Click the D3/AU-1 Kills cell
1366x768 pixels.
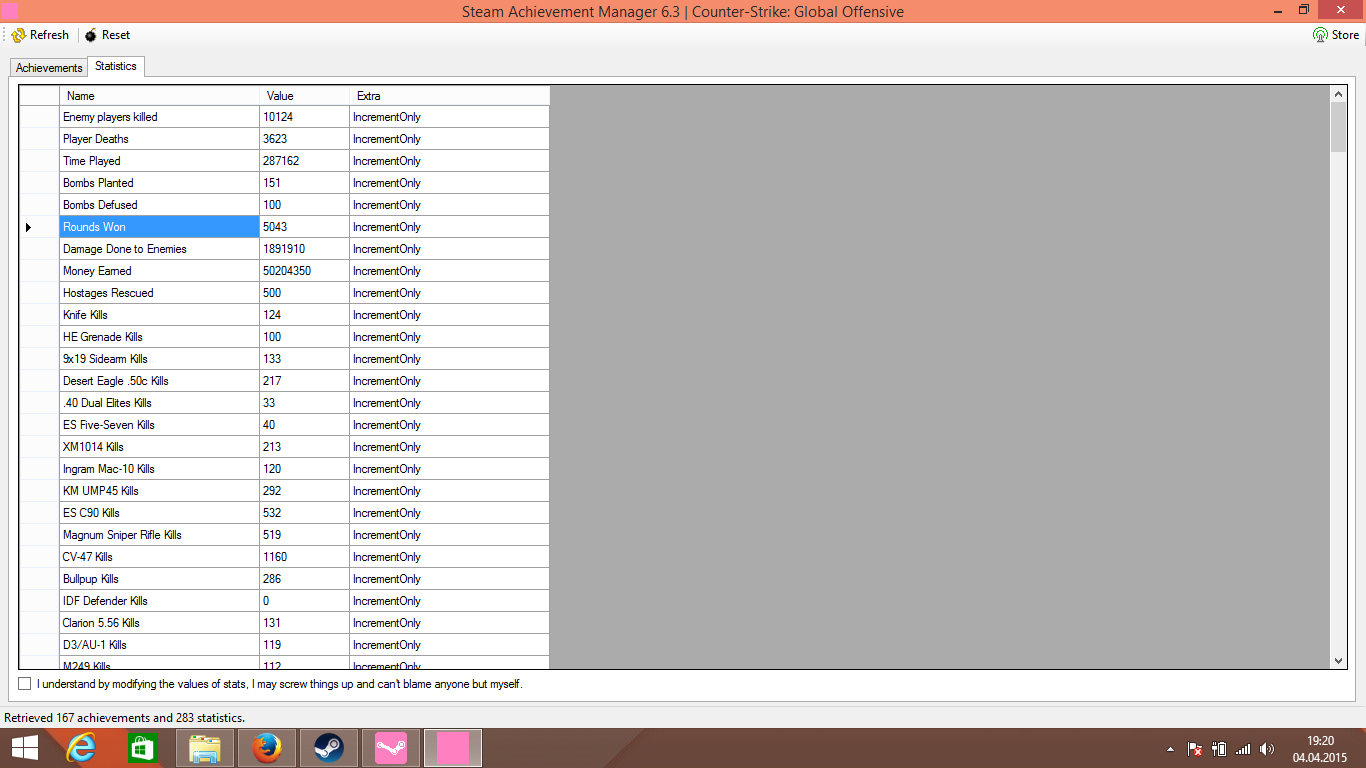[x=160, y=645]
